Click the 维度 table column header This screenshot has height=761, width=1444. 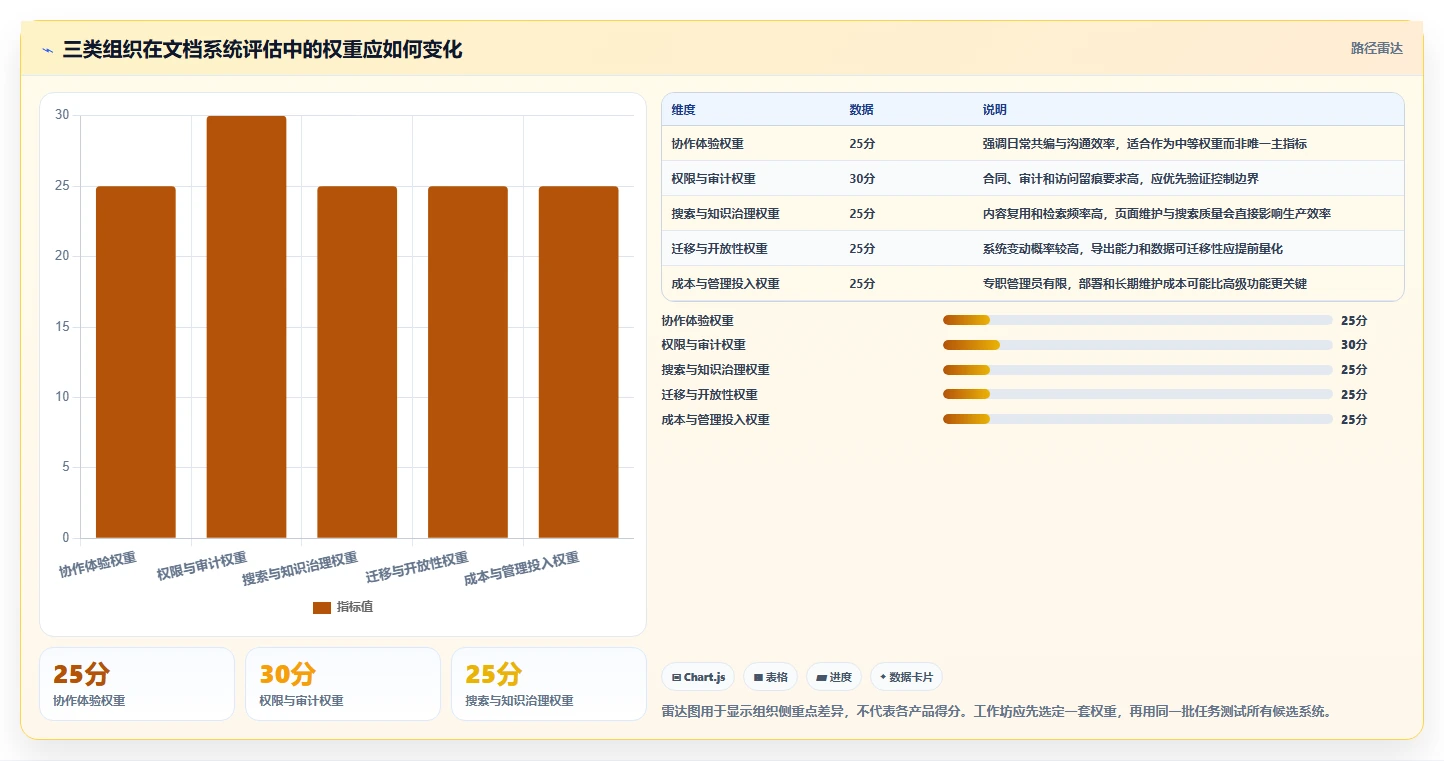[684, 110]
